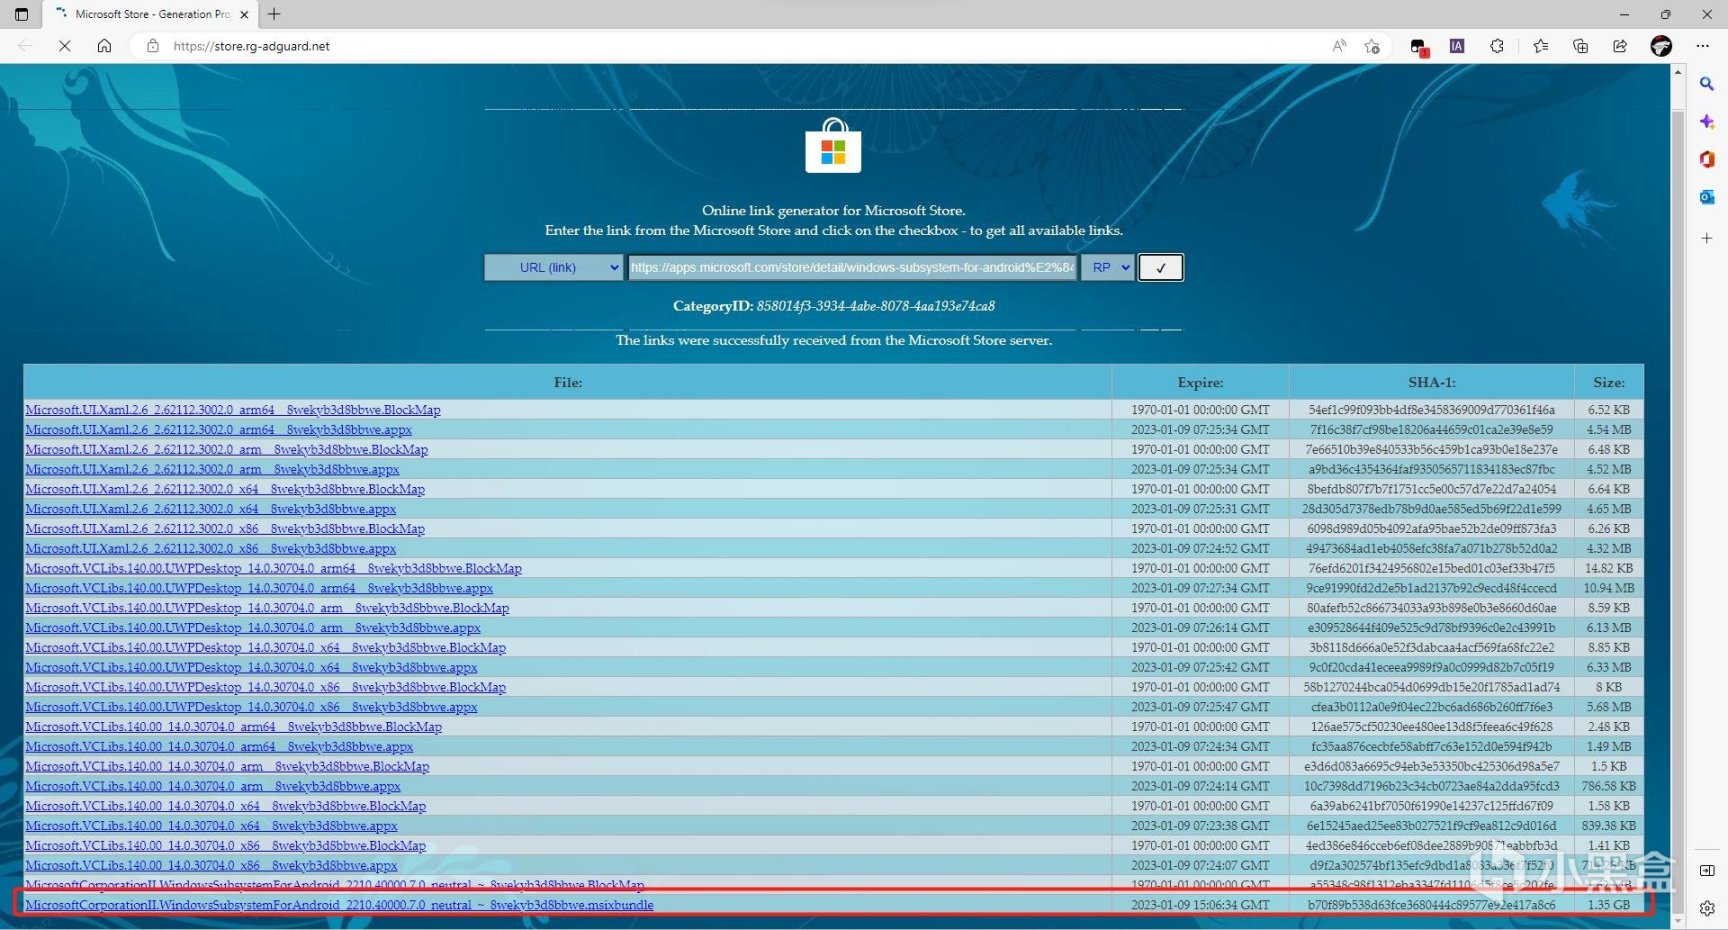Expand the RP ring dropdown
Screen dimensions: 1728x930
coord(1108,268)
